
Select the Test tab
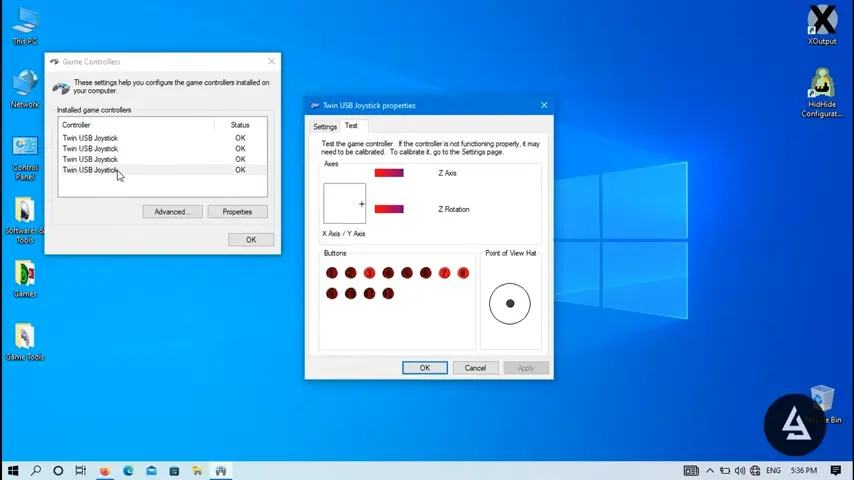(351, 125)
